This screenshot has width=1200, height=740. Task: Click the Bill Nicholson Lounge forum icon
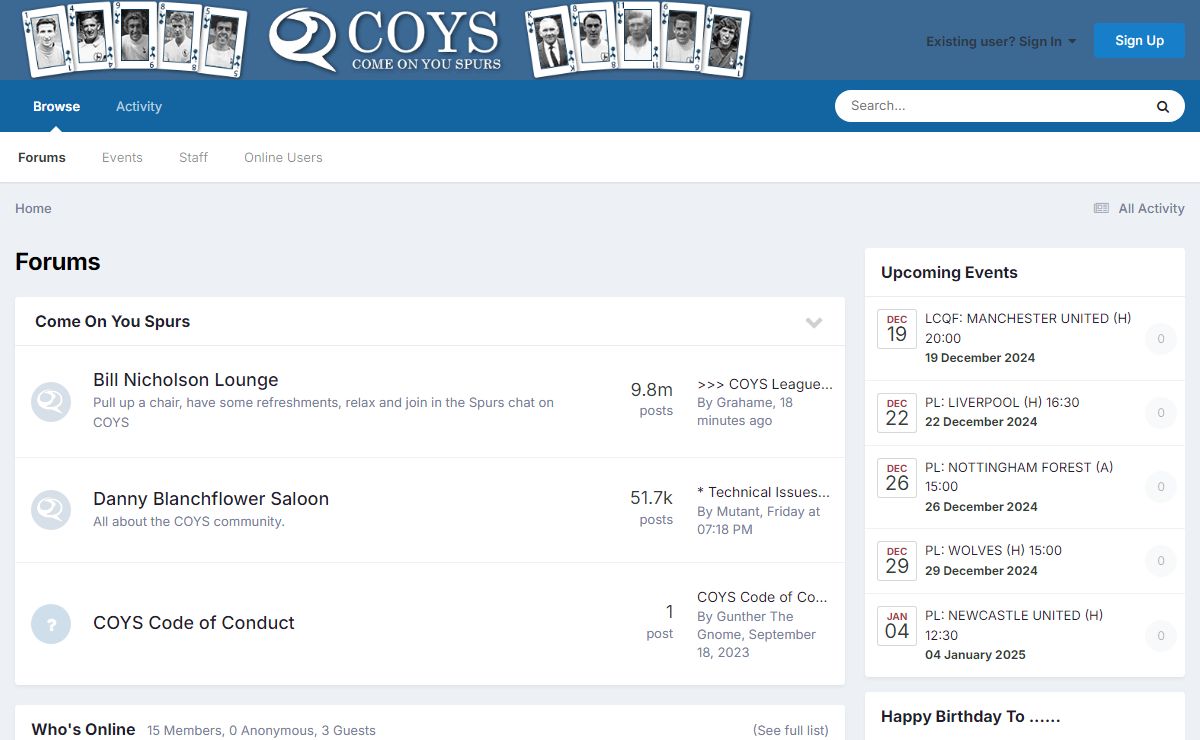[x=51, y=401]
